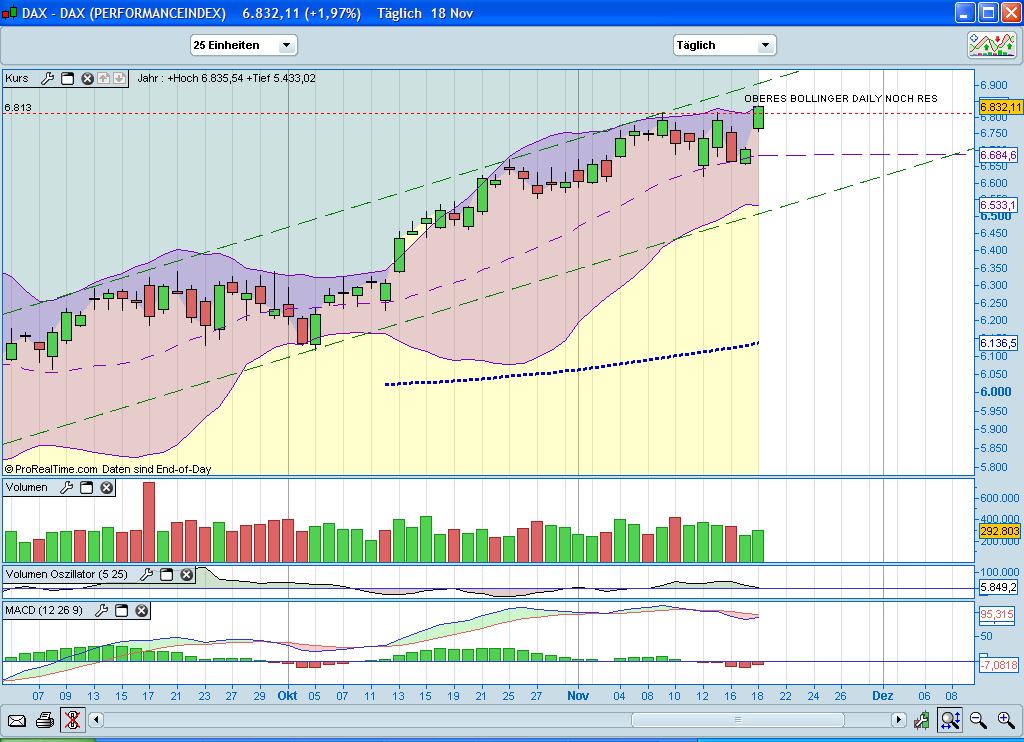Move the Kurs panel down with arrow icon
The width and height of the screenshot is (1024, 742).
pos(120,78)
